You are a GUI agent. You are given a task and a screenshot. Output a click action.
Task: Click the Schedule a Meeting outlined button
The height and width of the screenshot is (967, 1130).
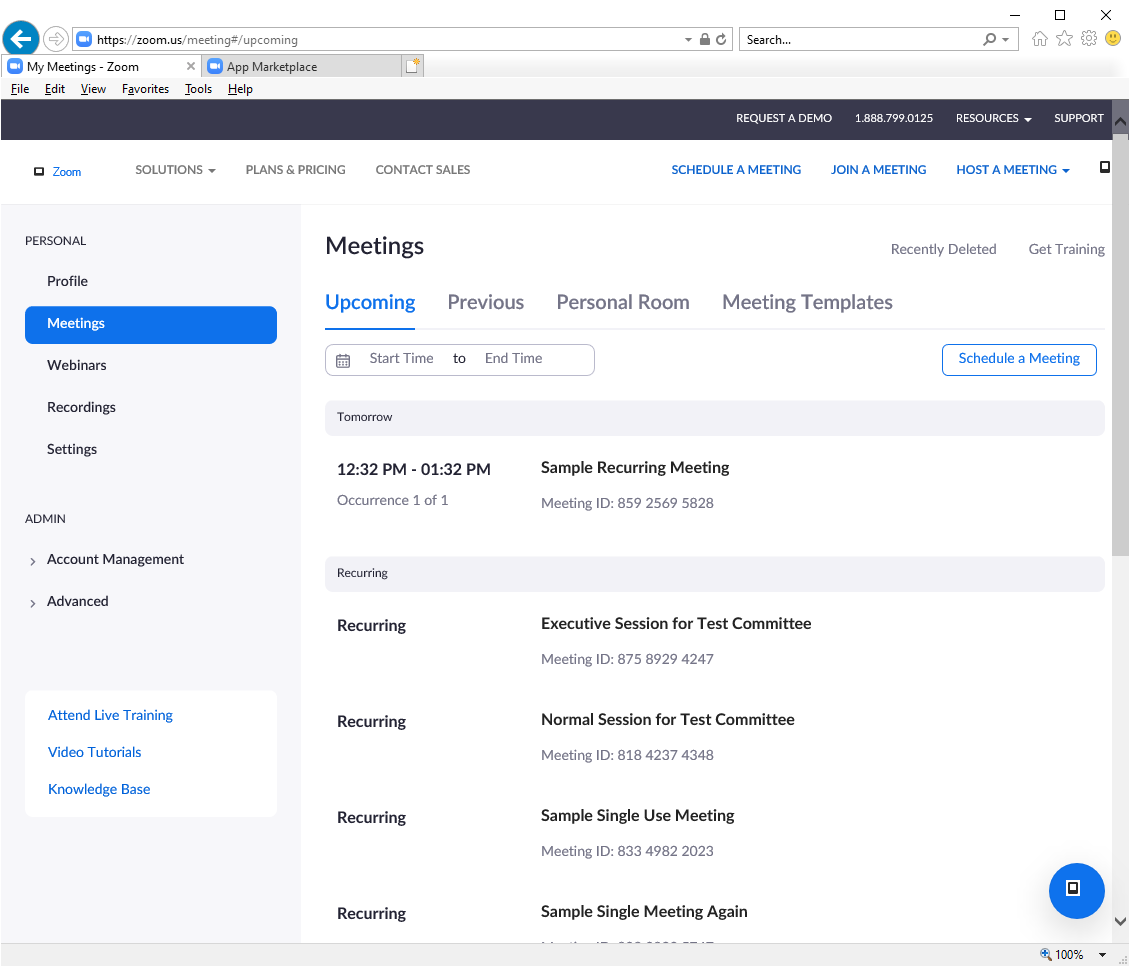[1019, 360]
